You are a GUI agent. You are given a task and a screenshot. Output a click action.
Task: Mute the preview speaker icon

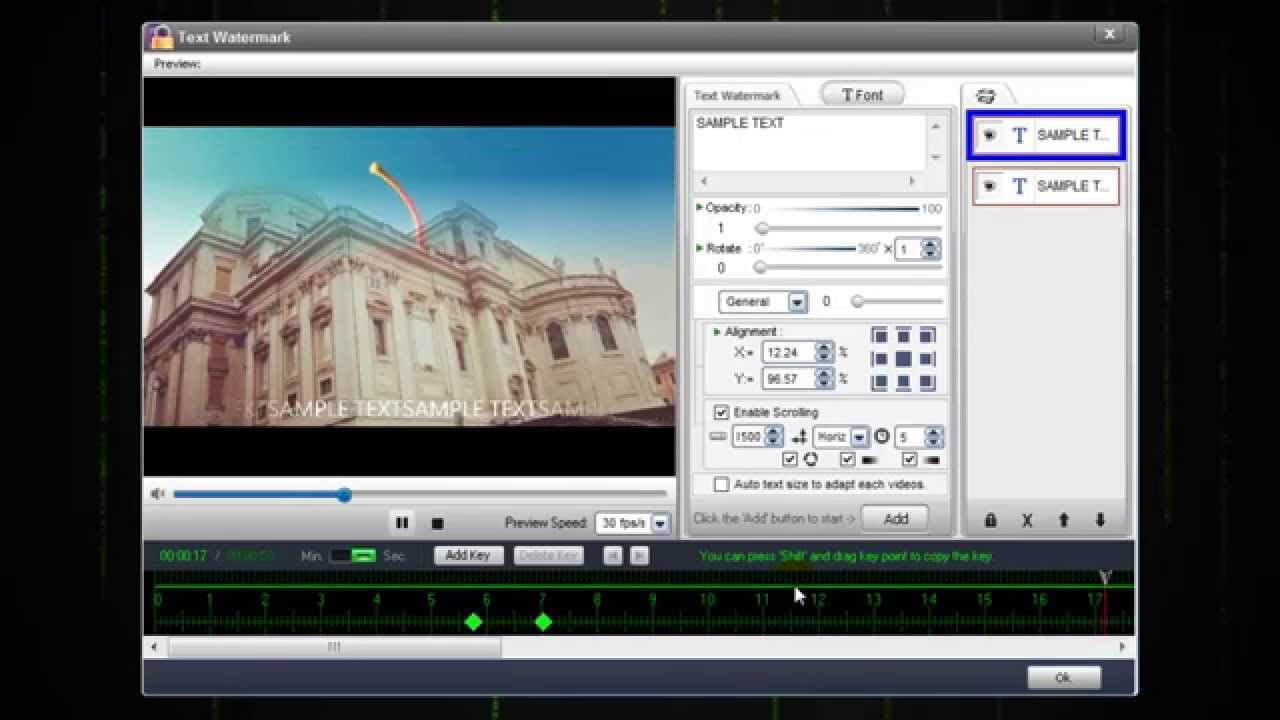click(x=157, y=494)
